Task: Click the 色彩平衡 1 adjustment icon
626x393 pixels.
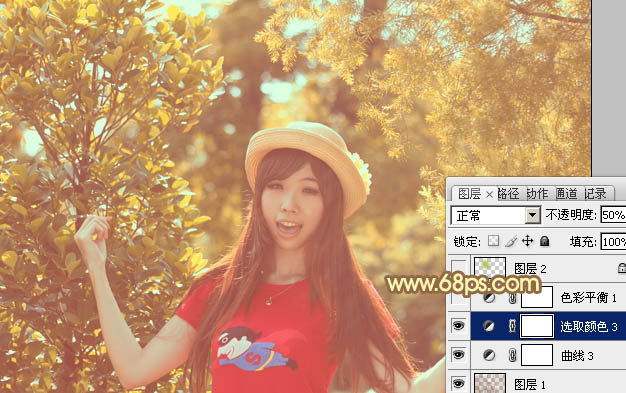Action: click(x=489, y=298)
